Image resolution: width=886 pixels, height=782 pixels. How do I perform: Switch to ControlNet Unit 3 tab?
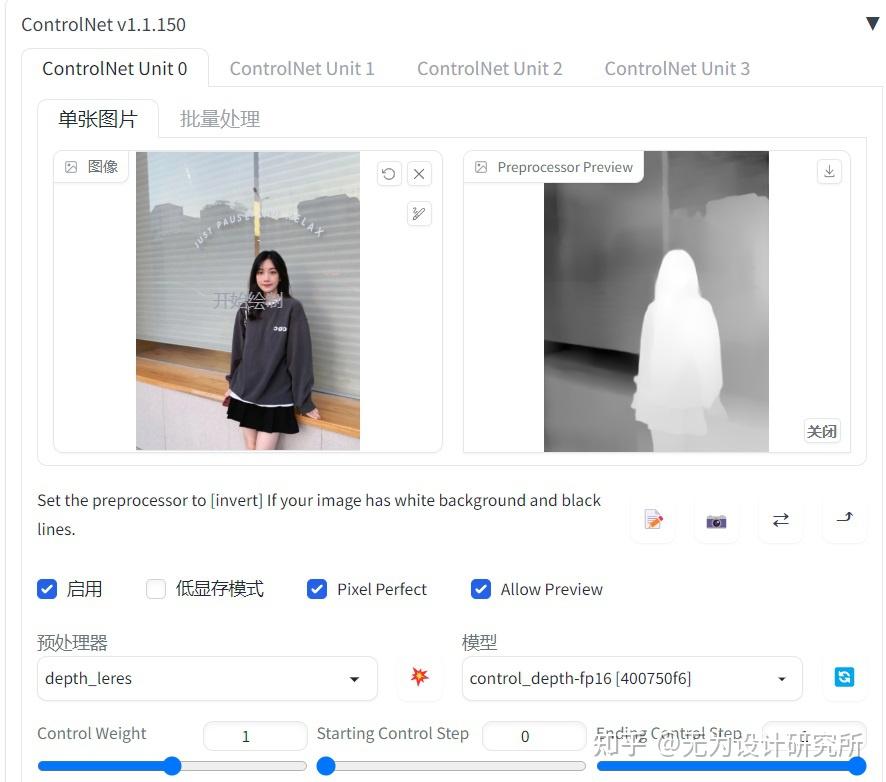point(677,68)
